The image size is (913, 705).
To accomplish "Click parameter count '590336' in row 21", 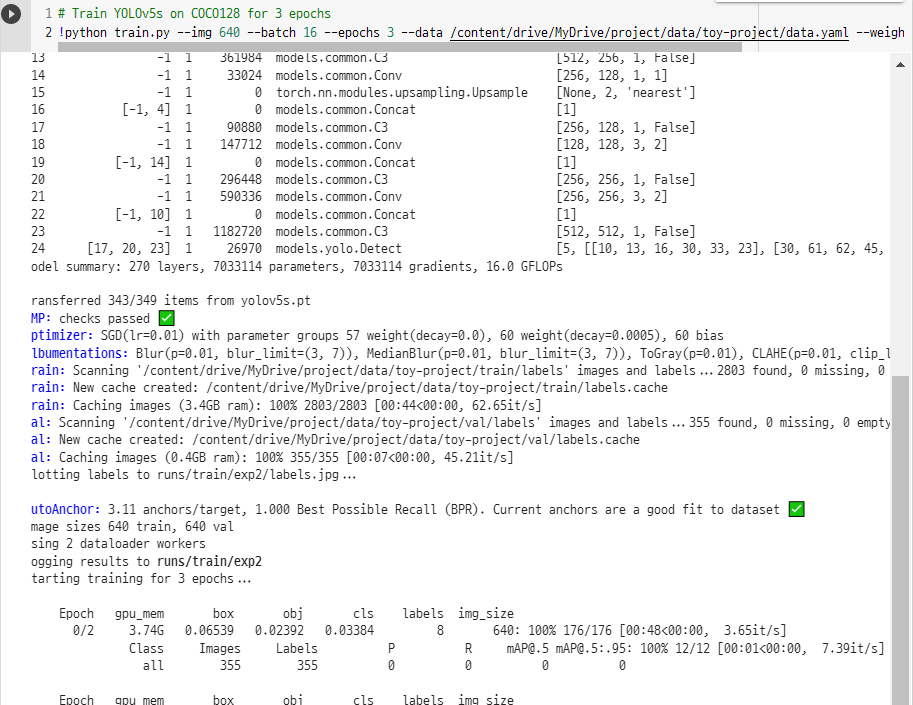I will click(x=241, y=197).
